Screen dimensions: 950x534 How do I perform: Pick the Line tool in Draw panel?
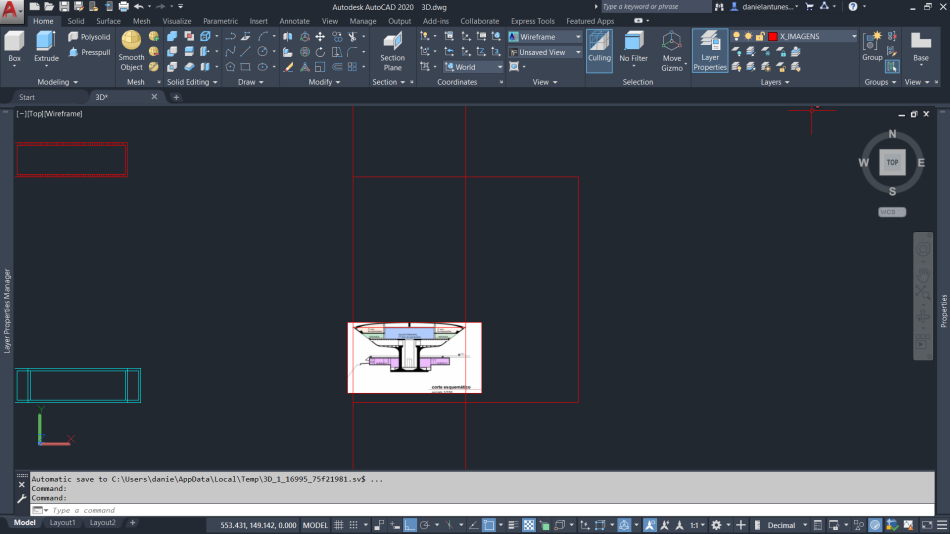click(x=245, y=52)
